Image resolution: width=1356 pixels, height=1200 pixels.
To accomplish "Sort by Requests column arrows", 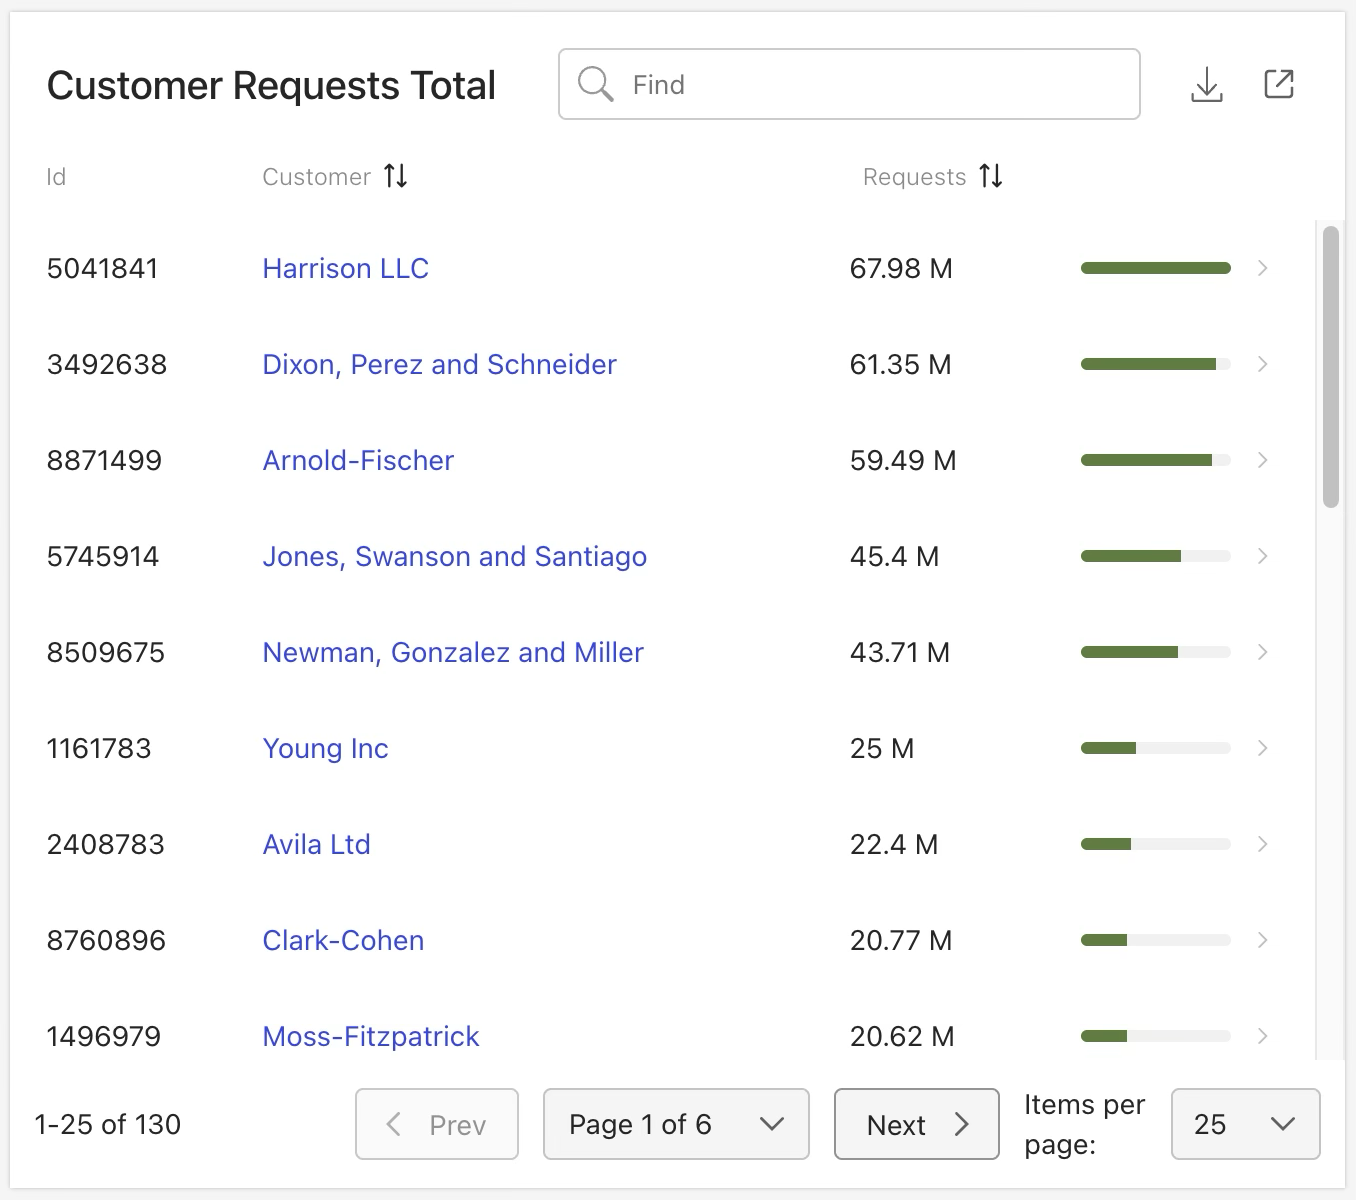I will point(991,176).
